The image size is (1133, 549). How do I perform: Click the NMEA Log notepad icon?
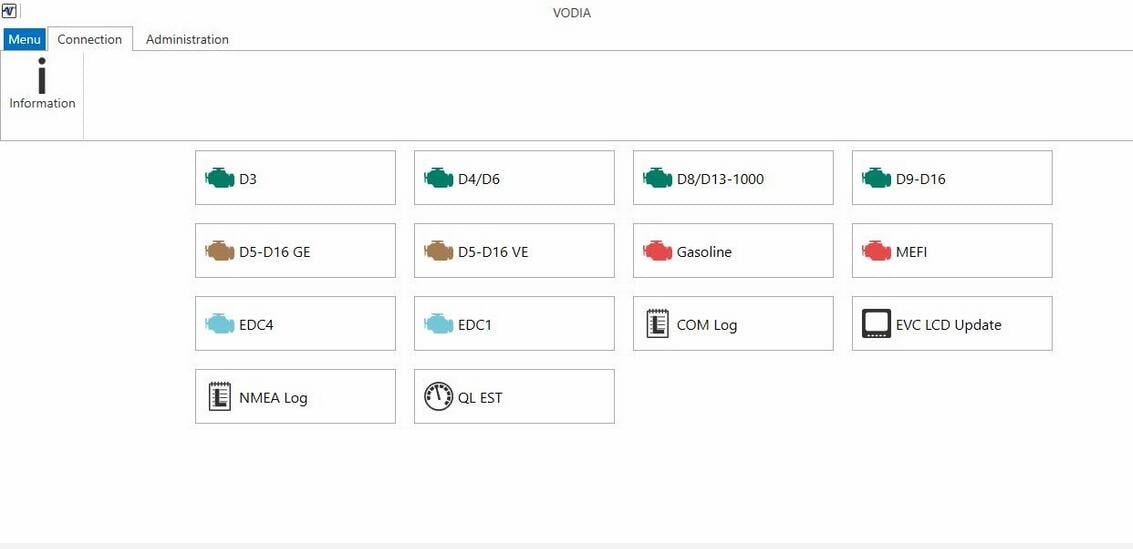[x=220, y=397]
